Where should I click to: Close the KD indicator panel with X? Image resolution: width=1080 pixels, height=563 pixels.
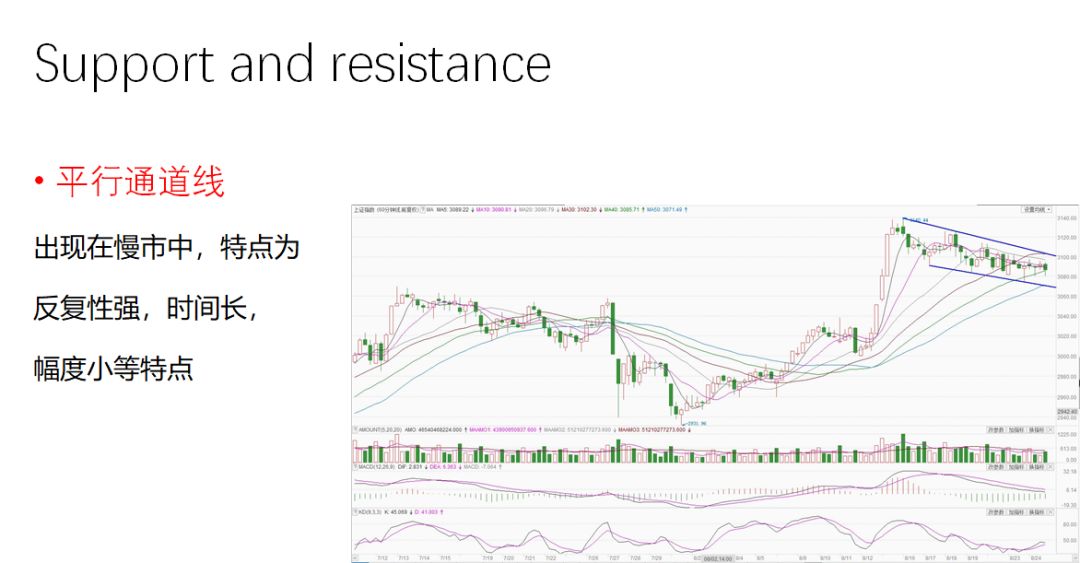point(1050,512)
